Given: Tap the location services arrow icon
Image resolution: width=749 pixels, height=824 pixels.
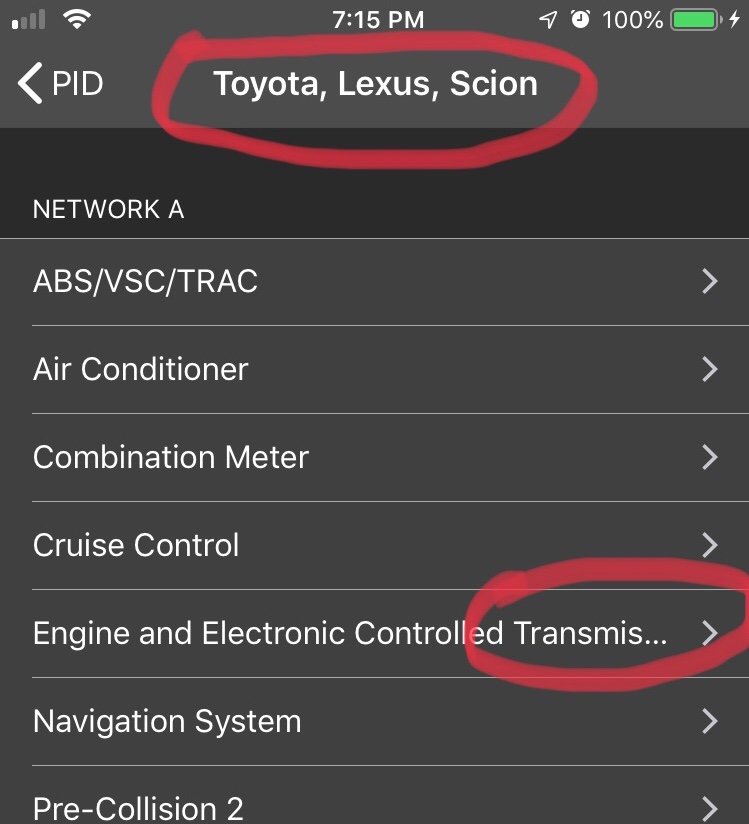Looking at the screenshot, I should pos(548,20).
